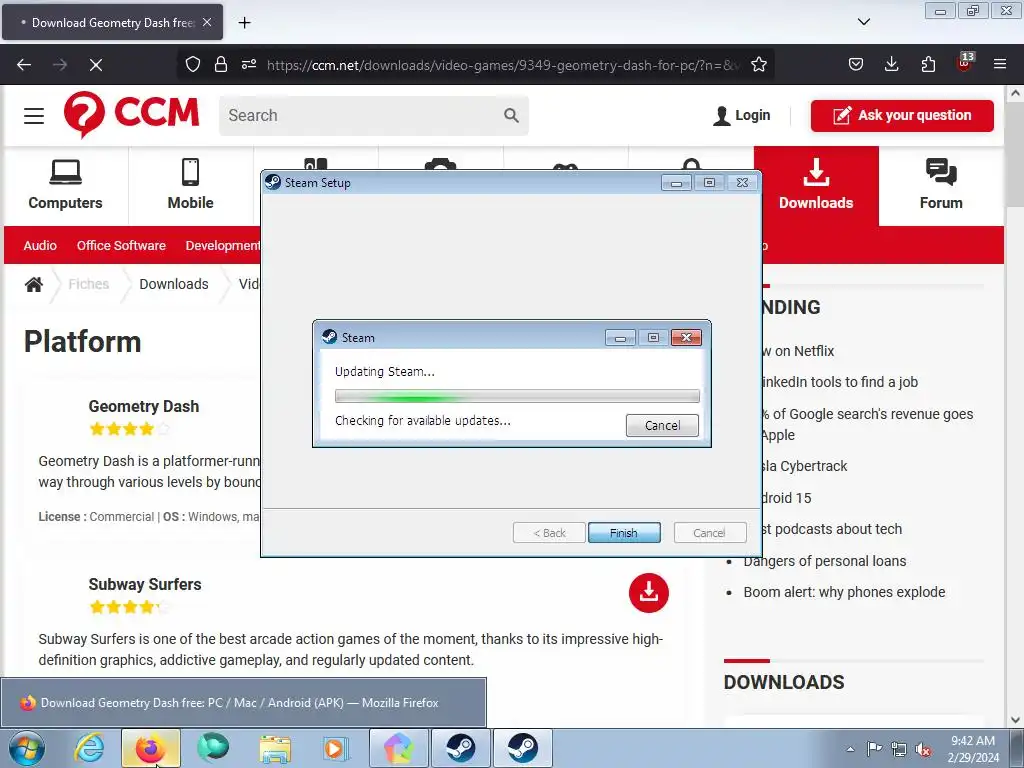Show hidden system tray icons
Viewport: 1024px width, 768px height.
pyautogui.click(x=850, y=749)
